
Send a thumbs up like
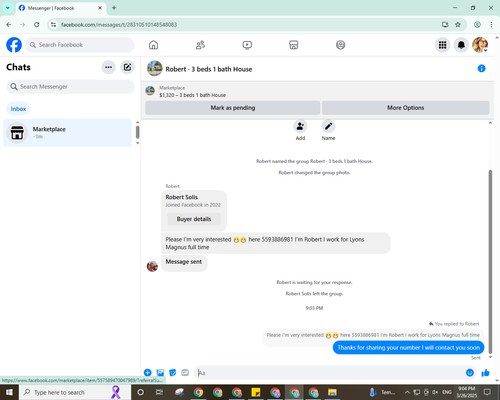tap(486, 373)
